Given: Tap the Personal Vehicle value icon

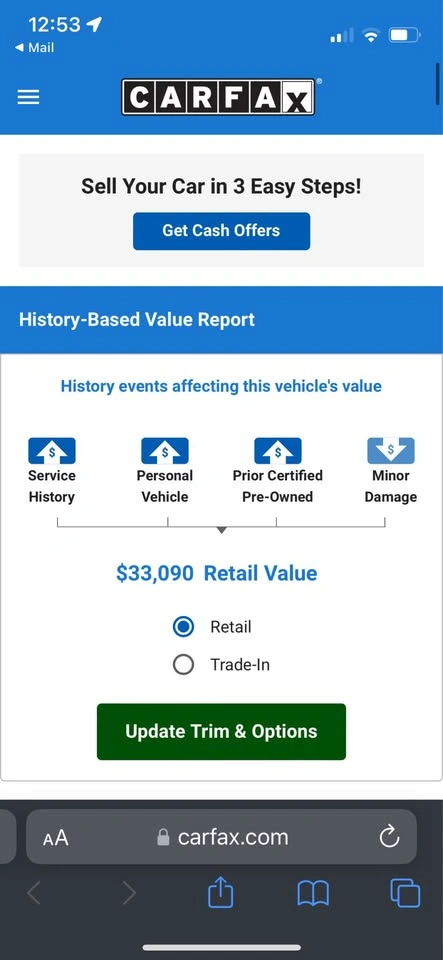Looking at the screenshot, I should [x=165, y=451].
